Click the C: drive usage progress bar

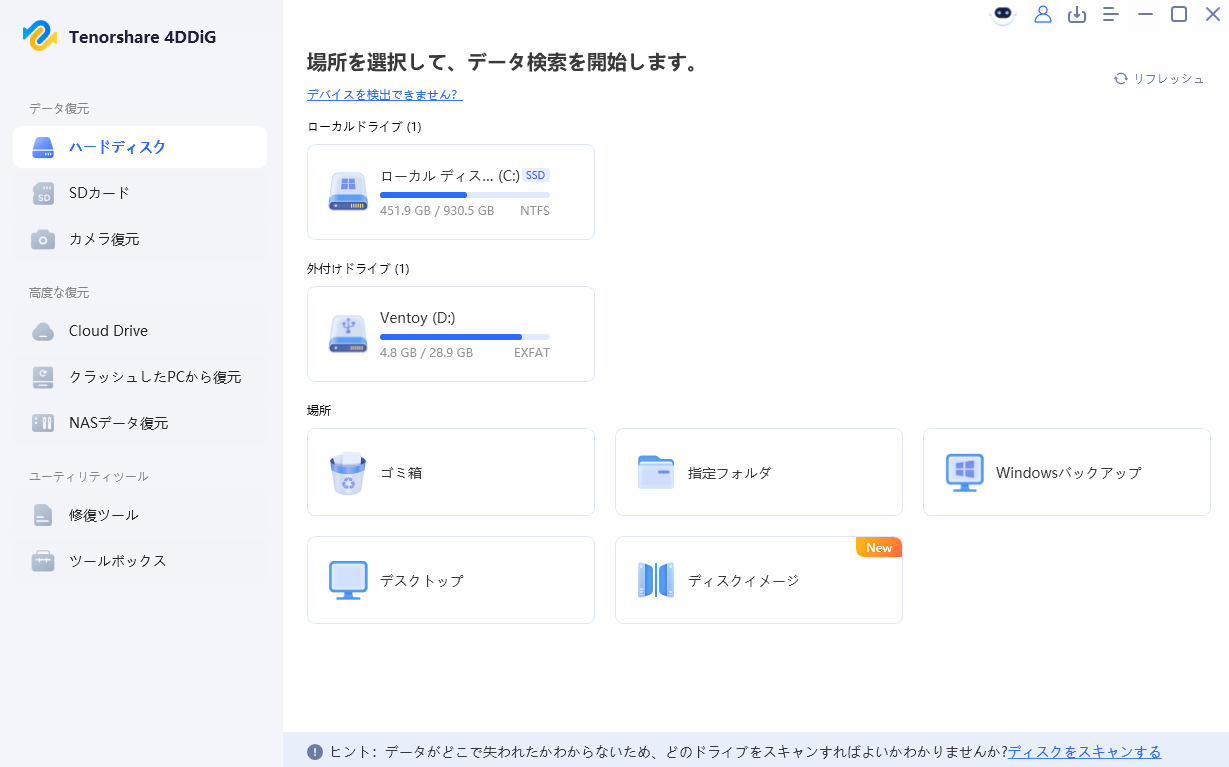[x=465, y=195]
